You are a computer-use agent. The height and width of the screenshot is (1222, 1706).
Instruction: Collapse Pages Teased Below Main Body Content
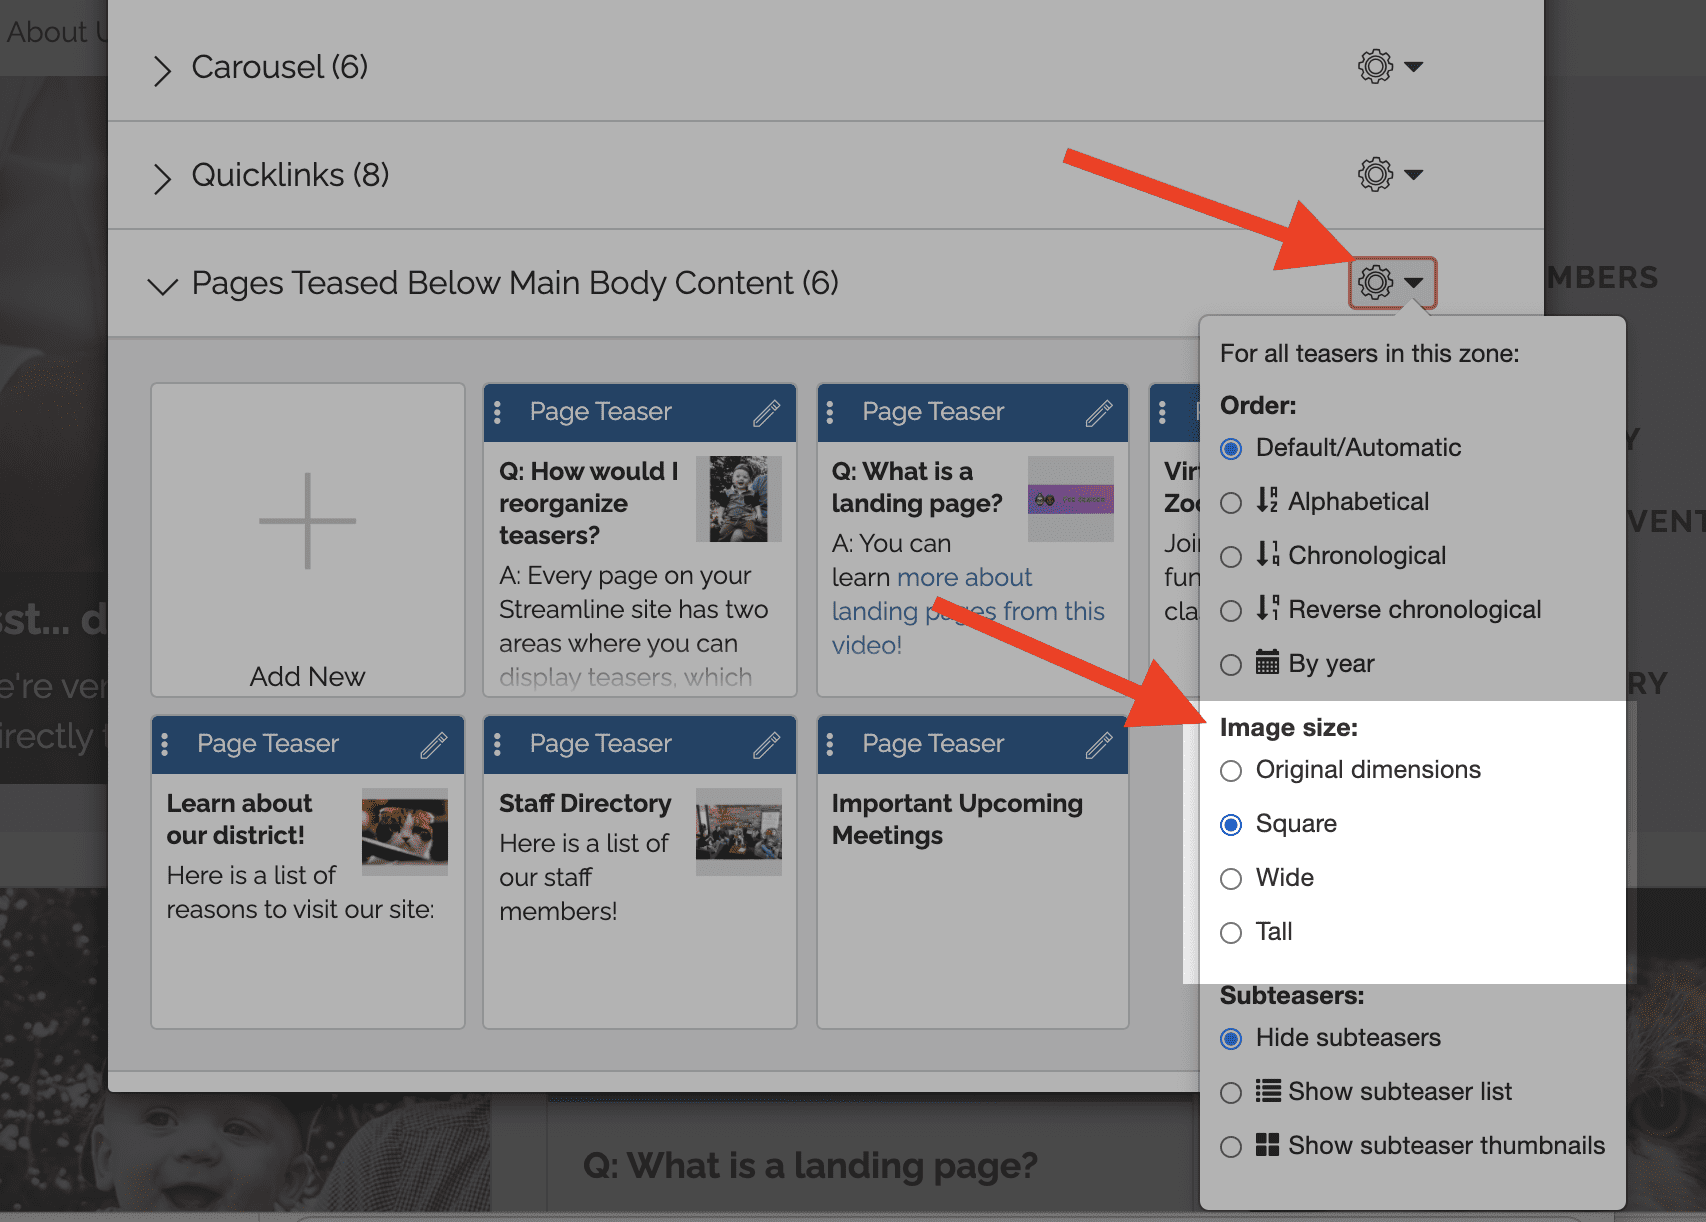pyautogui.click(x=162, y=287)
